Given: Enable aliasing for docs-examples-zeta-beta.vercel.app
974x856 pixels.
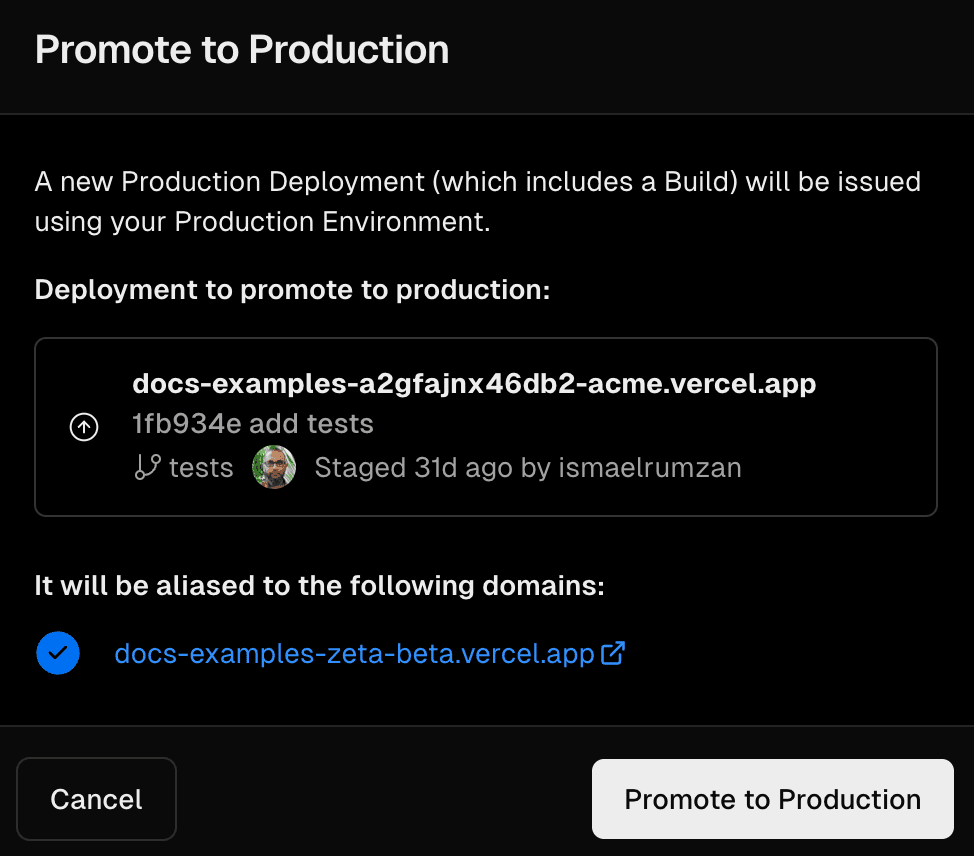Looking at the screenshot, I should click(x=57, y=652).
